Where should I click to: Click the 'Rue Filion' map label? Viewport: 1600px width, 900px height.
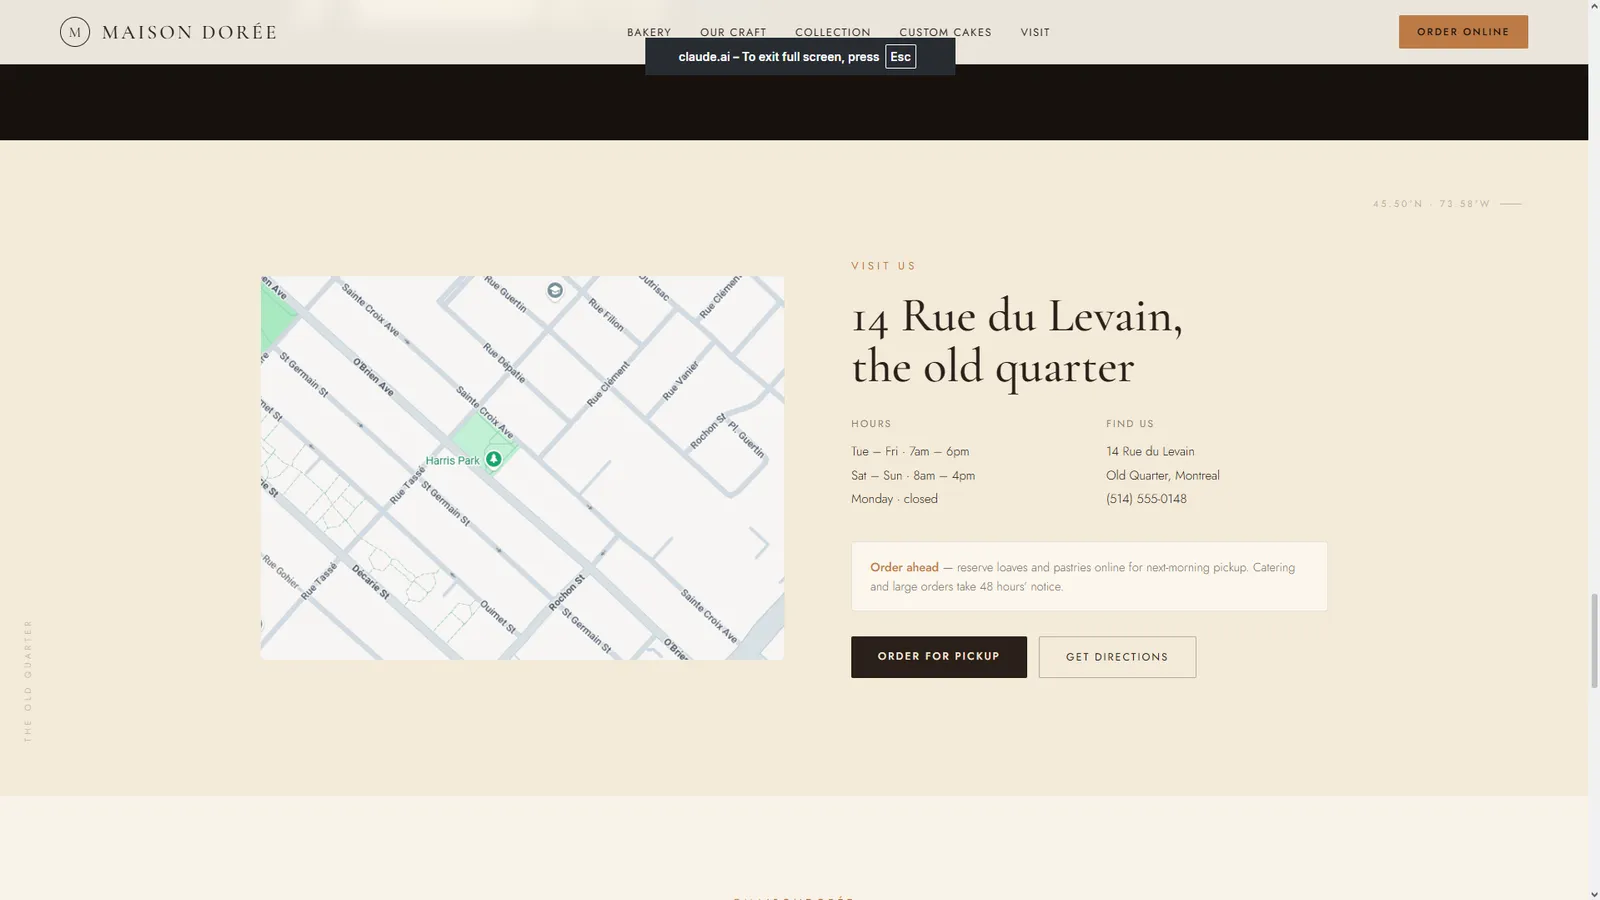click(606, 315)
